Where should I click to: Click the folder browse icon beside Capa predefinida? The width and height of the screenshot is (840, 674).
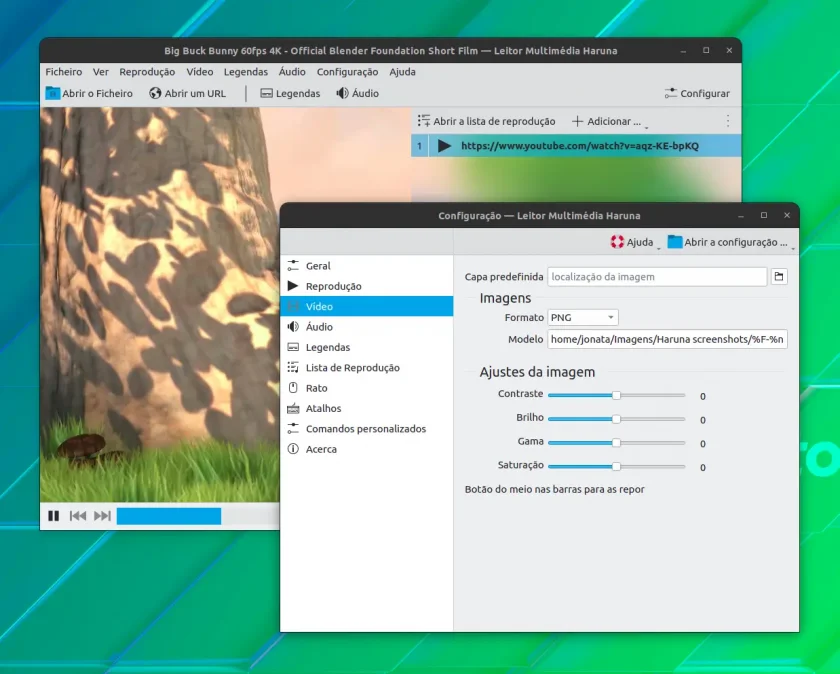click(x=779, y=276)
